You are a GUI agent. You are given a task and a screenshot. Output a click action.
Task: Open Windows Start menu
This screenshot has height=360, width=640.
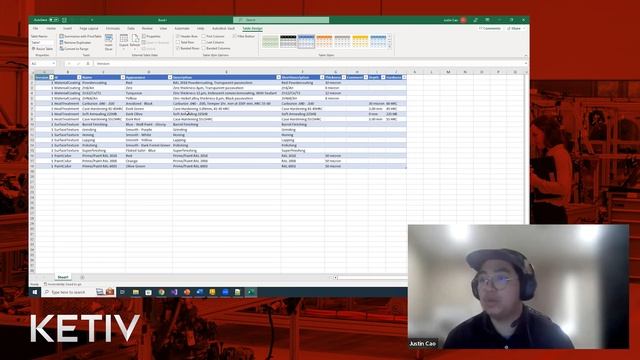(x=35, y=292)
